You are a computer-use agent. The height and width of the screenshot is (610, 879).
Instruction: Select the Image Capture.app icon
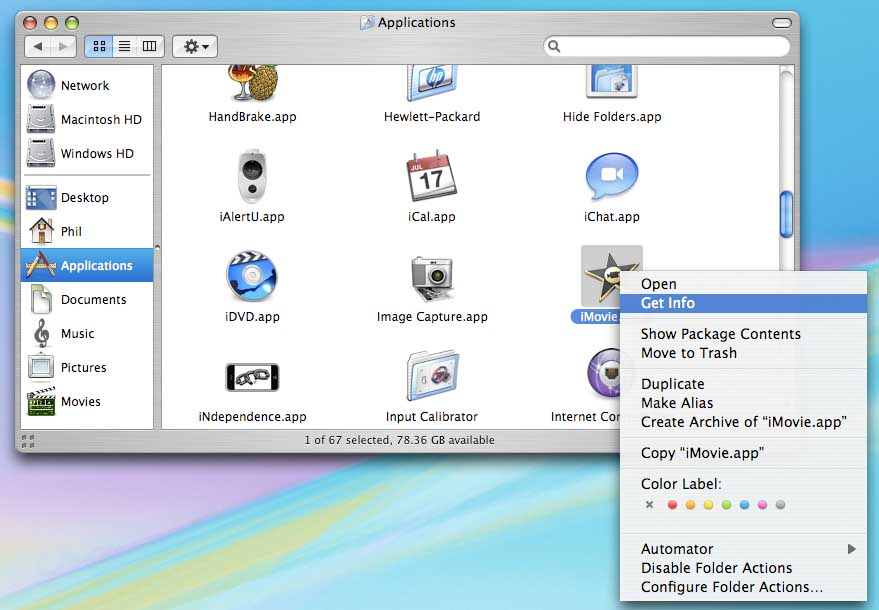tap(432, 278)
